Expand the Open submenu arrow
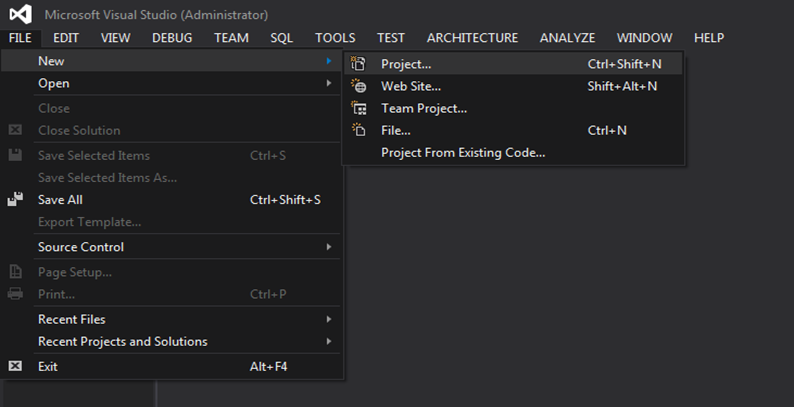Screen dimensions: 794x407 click(329, 83)
